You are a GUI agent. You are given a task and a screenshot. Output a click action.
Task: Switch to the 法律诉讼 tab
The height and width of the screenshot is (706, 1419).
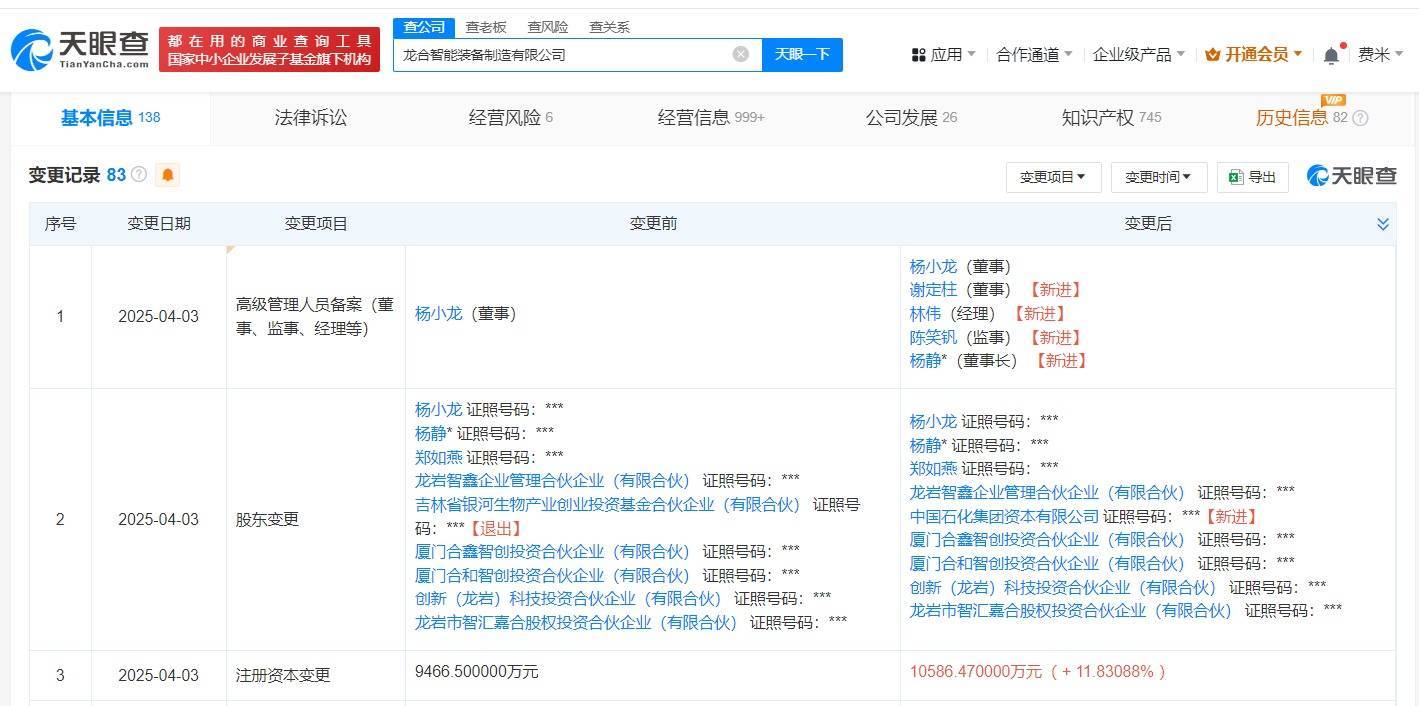311,118
